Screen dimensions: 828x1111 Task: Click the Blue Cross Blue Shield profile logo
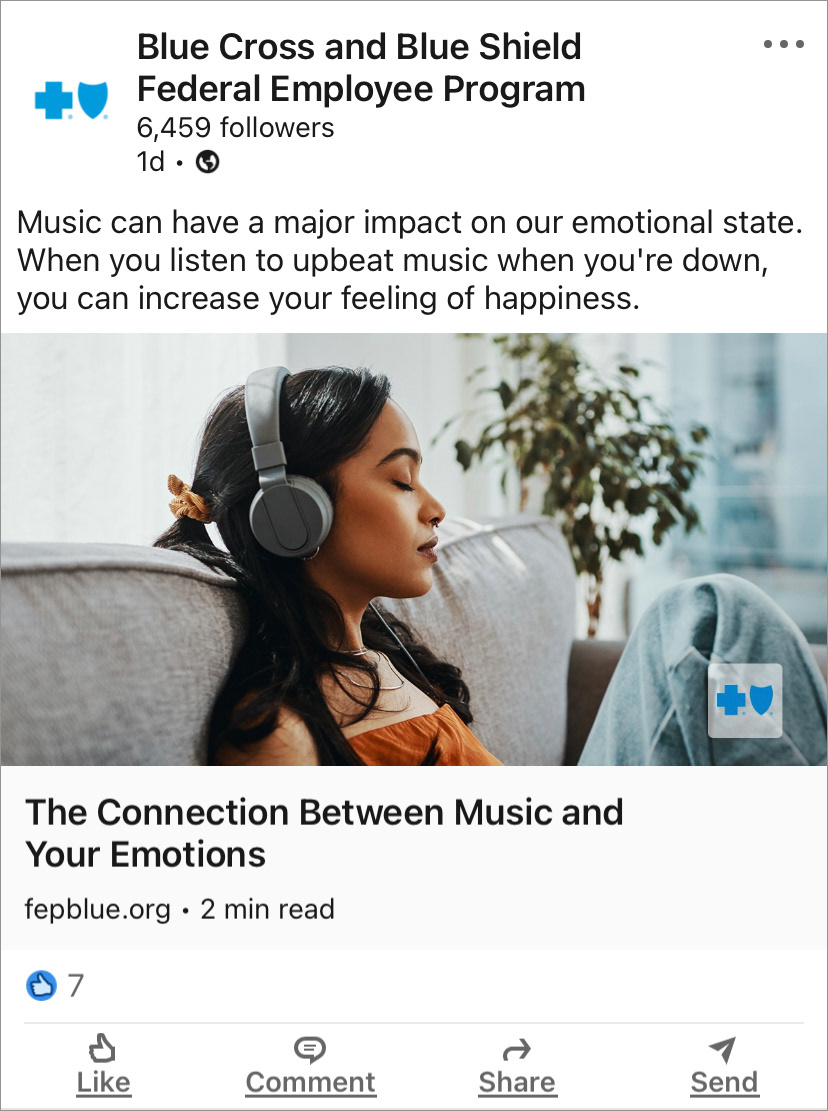pos(72,100)
